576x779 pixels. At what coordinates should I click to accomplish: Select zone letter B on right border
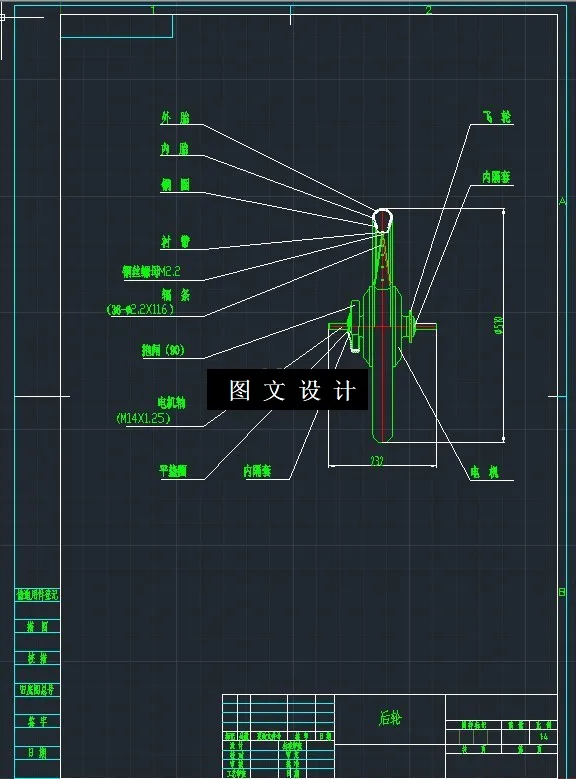click(562, 592)
